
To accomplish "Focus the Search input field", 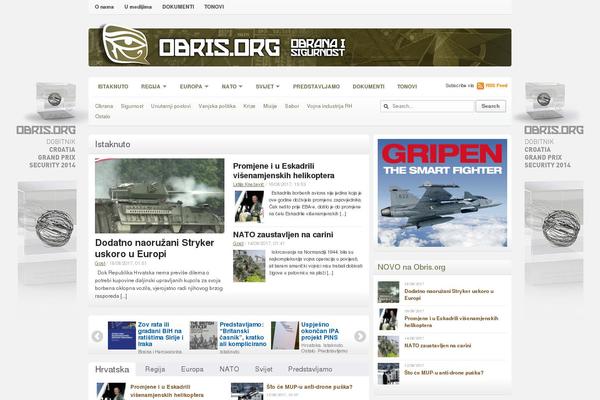I will 427,106.
